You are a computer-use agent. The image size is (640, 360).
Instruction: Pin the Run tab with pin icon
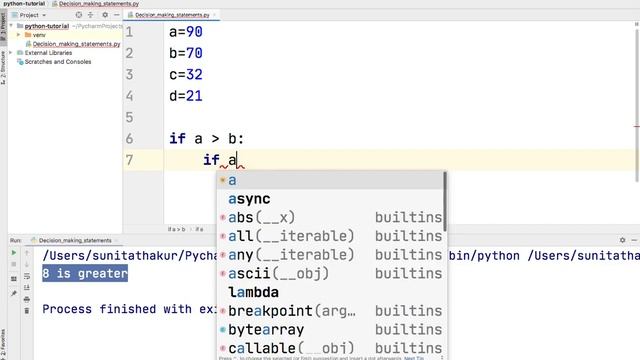pyautogui.click(x=13, y=293)
